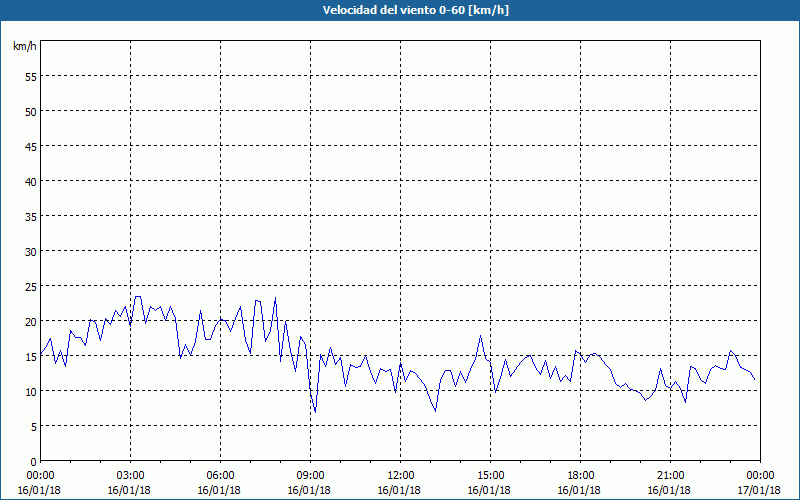The width and height of the screenshot is (800, 500).
Task: Click the 09:00 time label on x-axis
Action: pos(310,475)
